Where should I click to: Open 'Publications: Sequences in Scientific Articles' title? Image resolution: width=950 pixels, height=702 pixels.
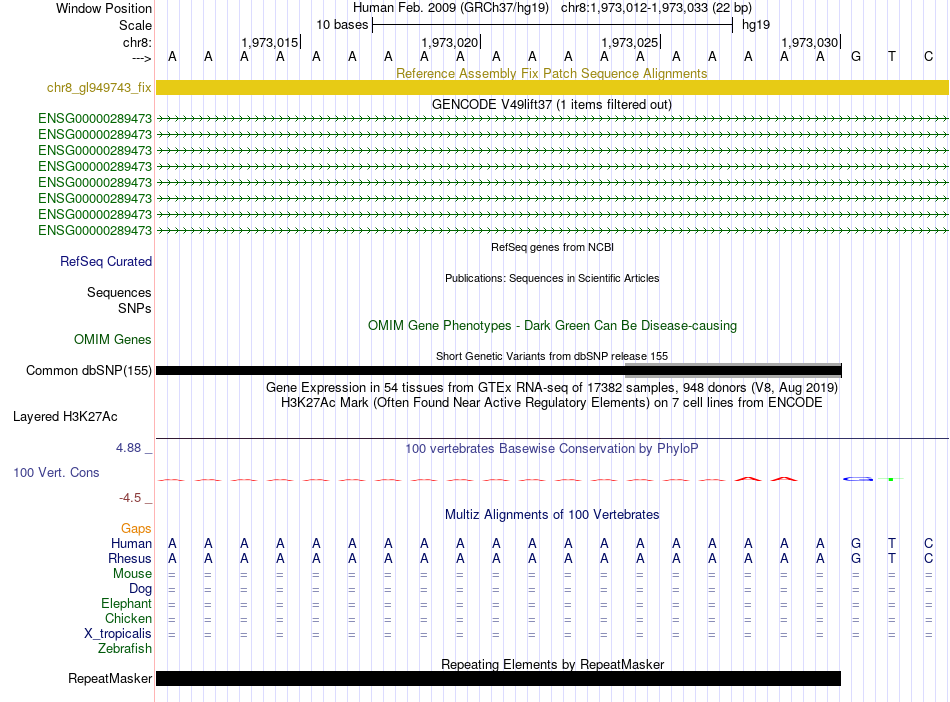point(552,278)
